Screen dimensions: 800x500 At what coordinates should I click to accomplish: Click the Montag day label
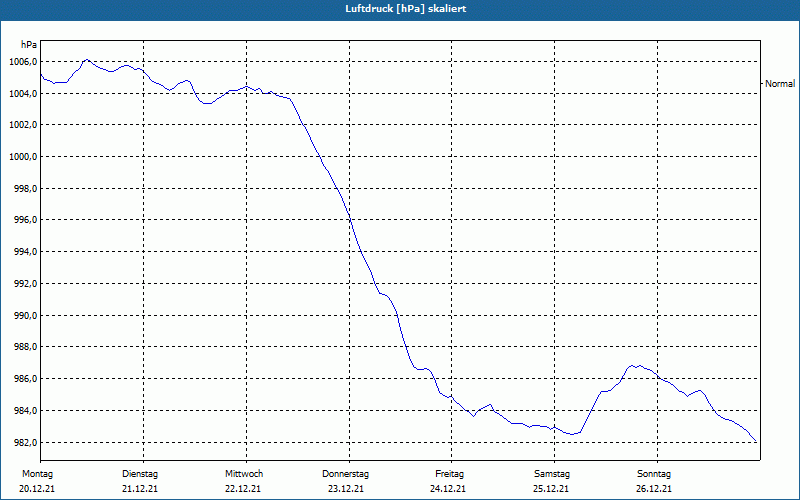click(x=37, y=474)
